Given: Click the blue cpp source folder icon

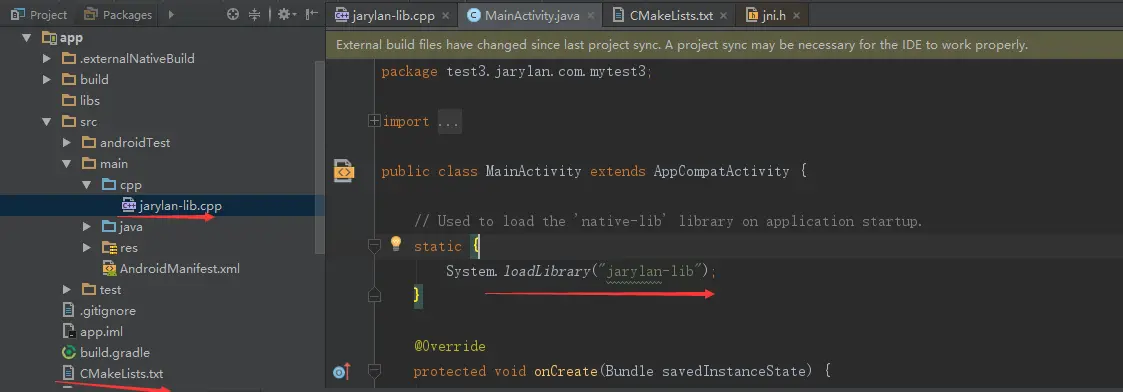Looking at the screenshot, I should [109, 185].
